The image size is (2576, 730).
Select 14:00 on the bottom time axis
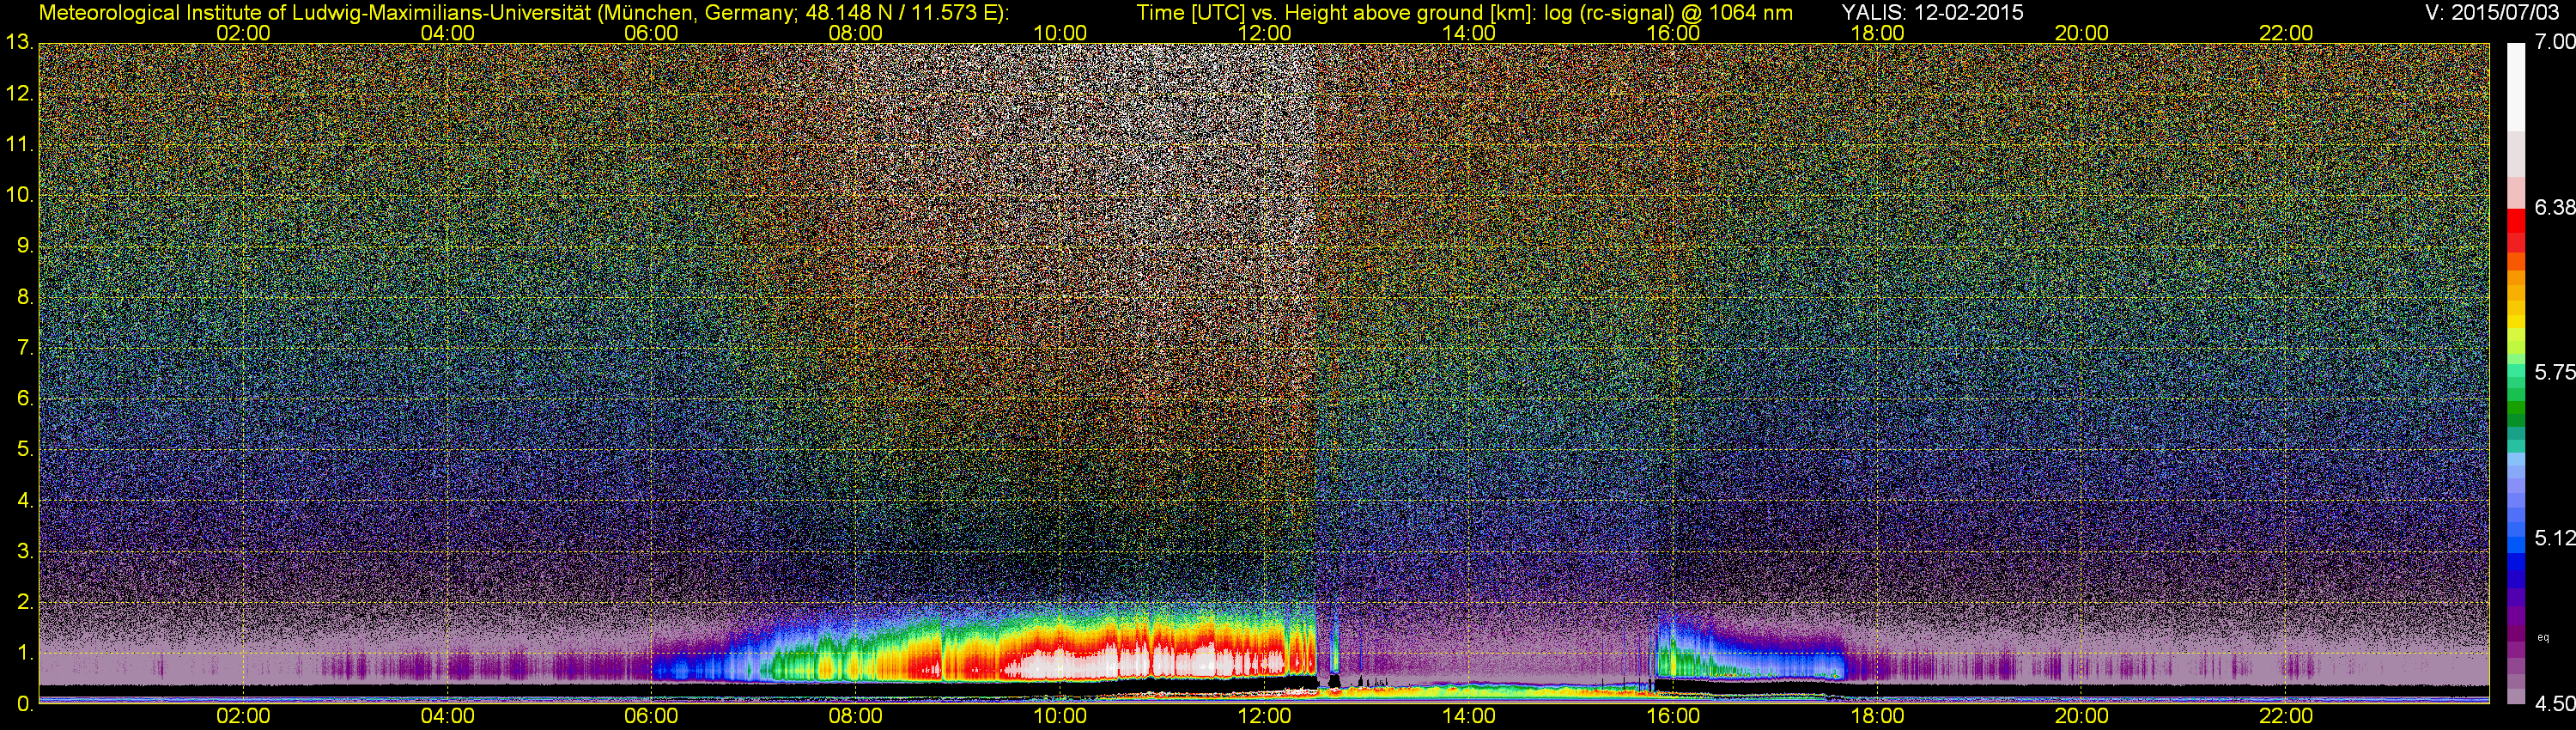point(1469,716)
